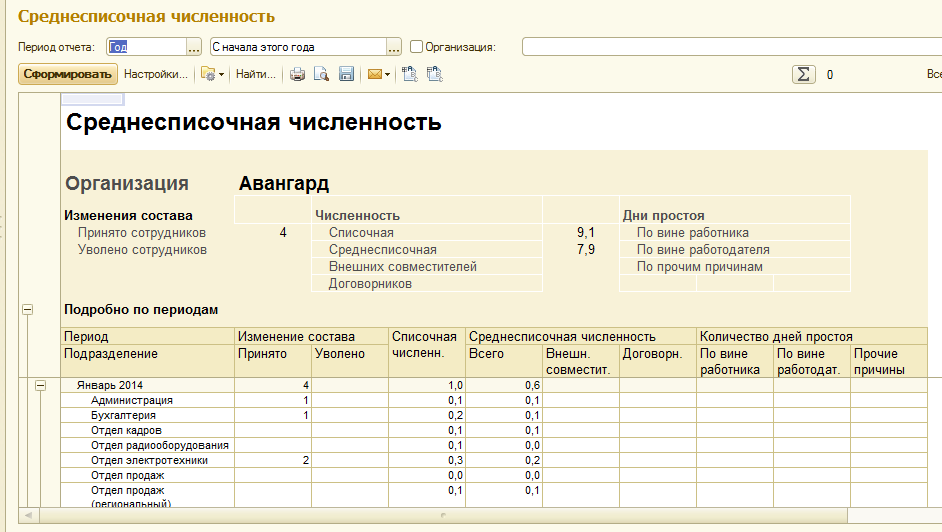Click the print icon

coord(297,74)
